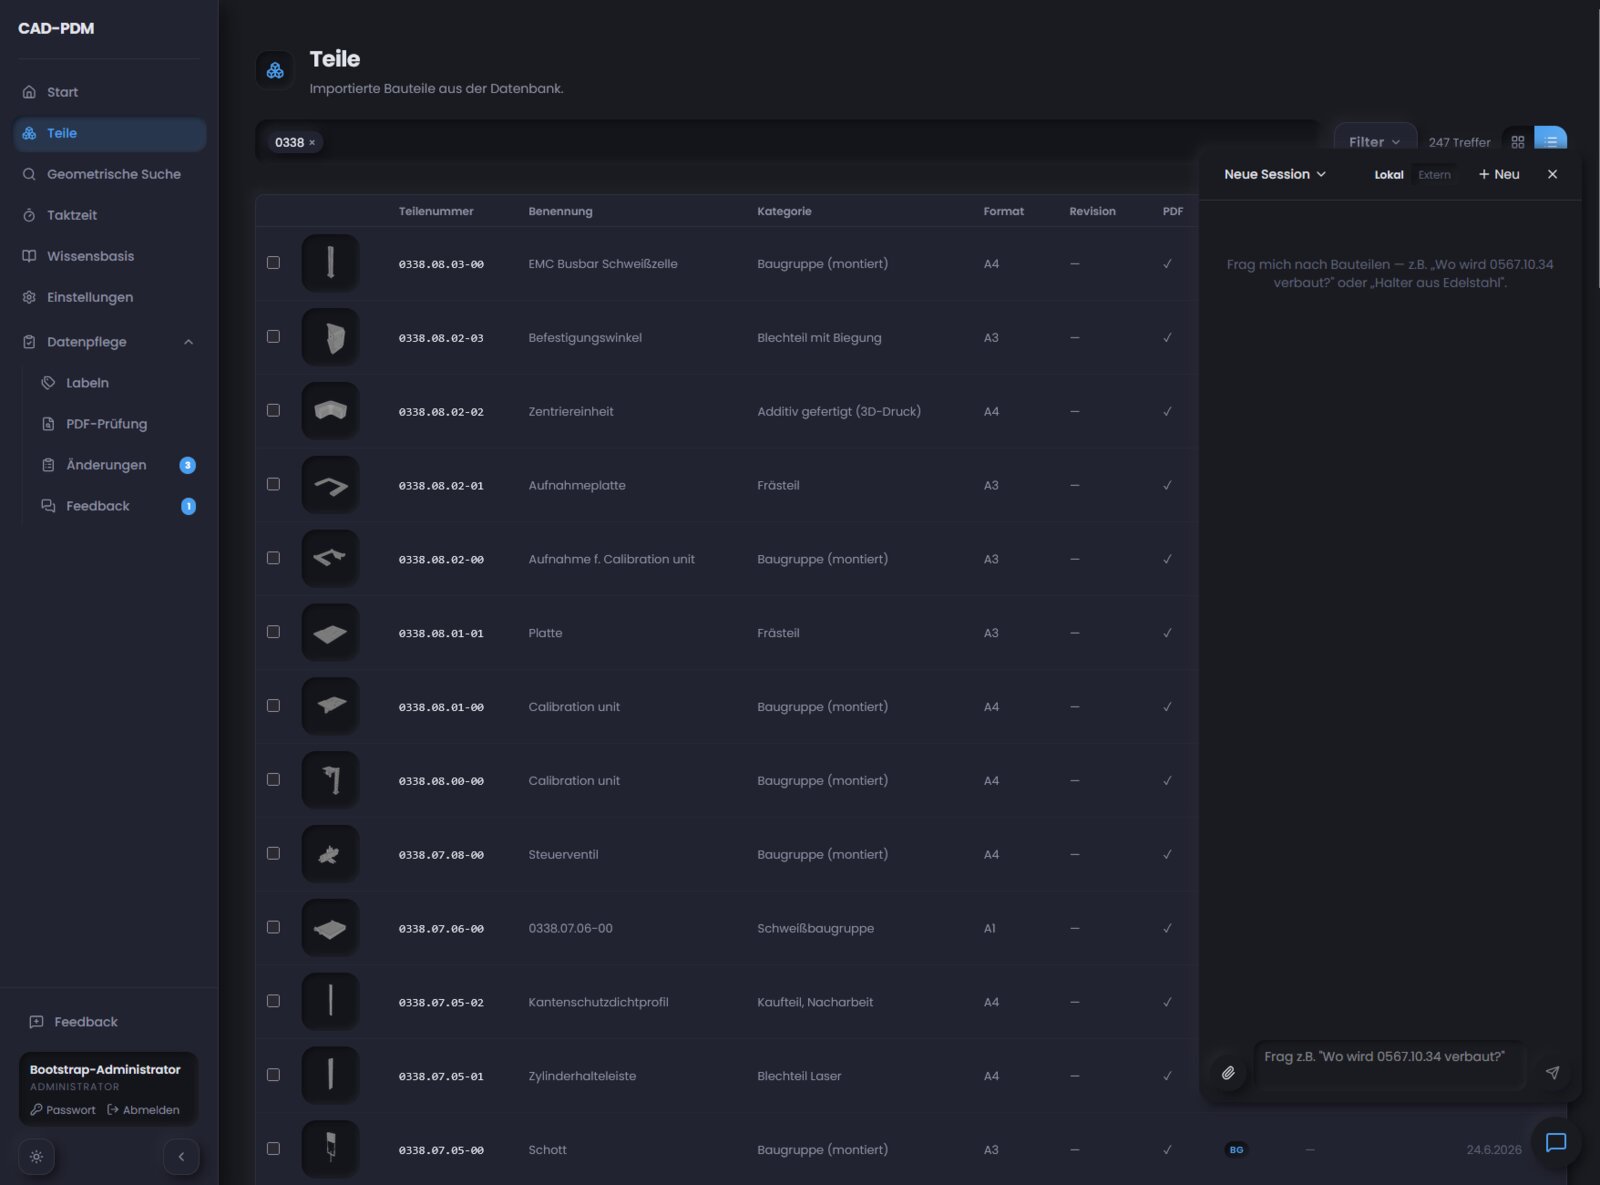Click Abmelden to log out
The height and width of the screenshot is (1185, 1600).
click(143, 1110)
